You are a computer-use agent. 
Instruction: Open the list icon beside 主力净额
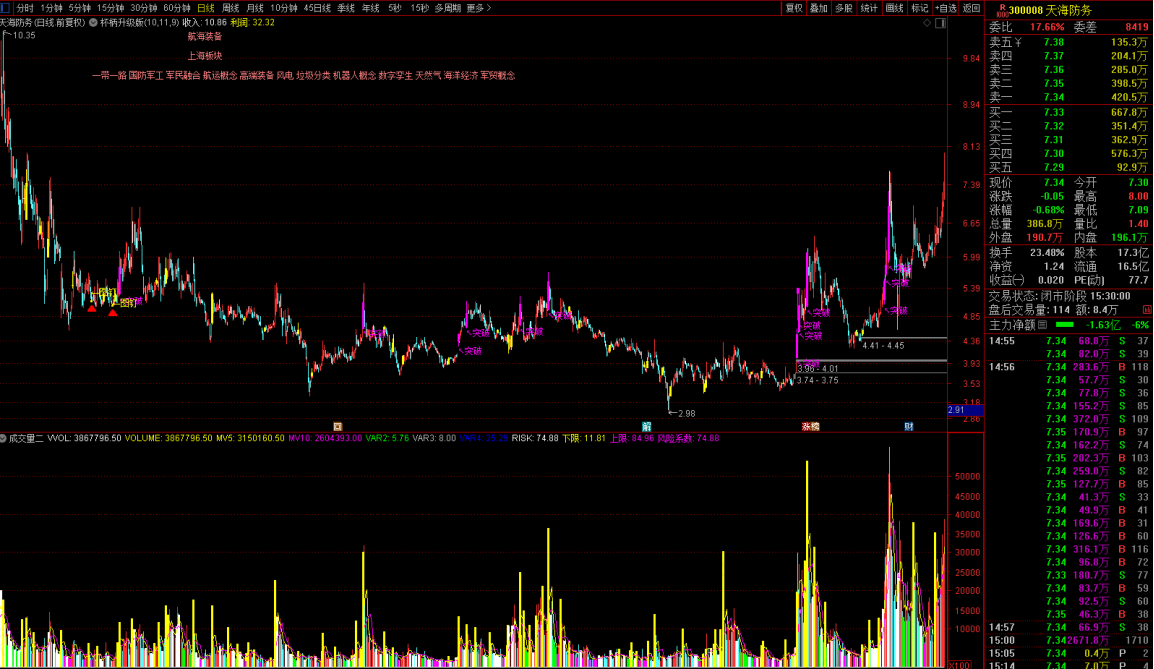pyautogui.click(x=1042, y=325)
